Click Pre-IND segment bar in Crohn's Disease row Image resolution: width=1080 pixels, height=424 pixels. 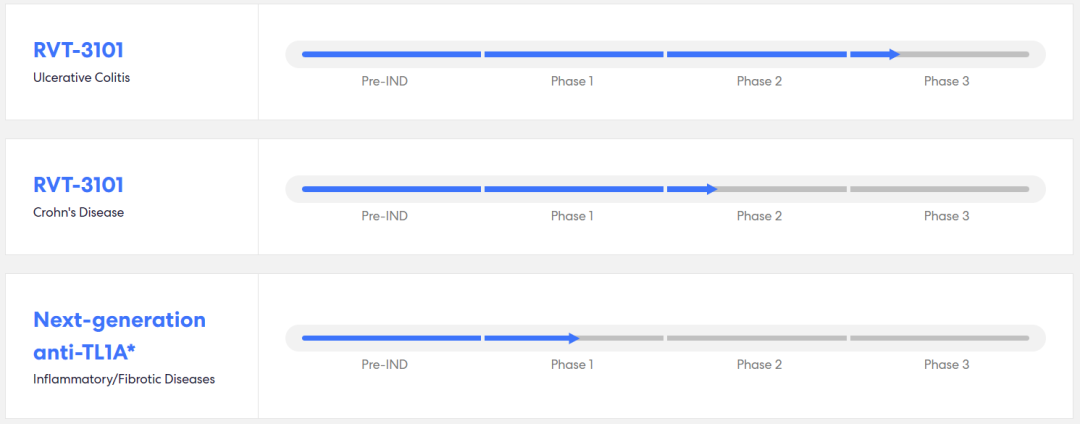tap(391, 189)
